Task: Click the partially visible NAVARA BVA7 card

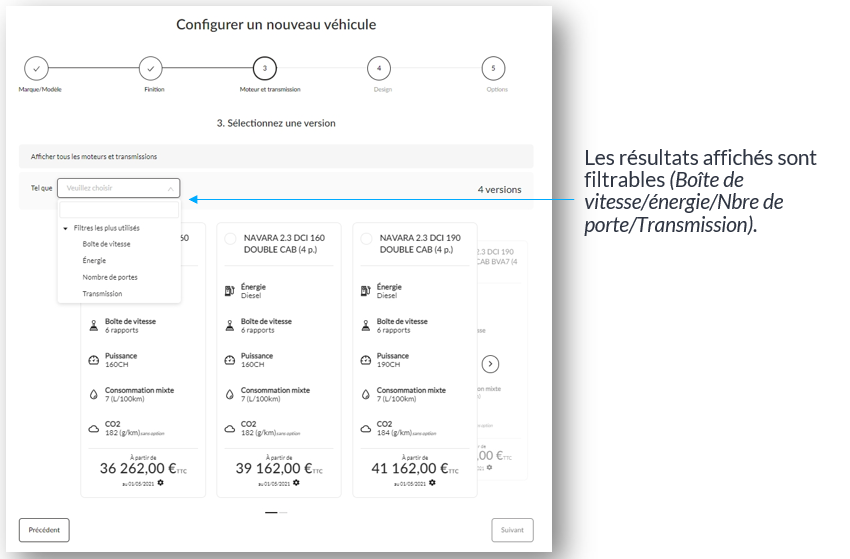Action: [502, 361]
